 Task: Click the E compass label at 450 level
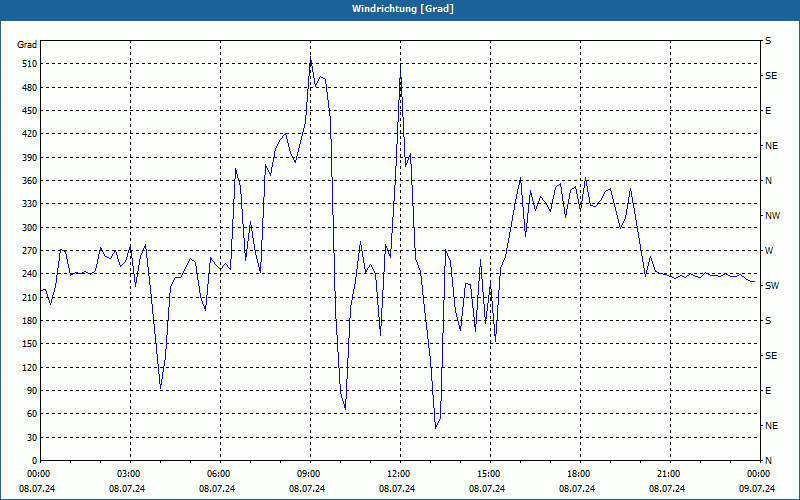coord(768,111)
